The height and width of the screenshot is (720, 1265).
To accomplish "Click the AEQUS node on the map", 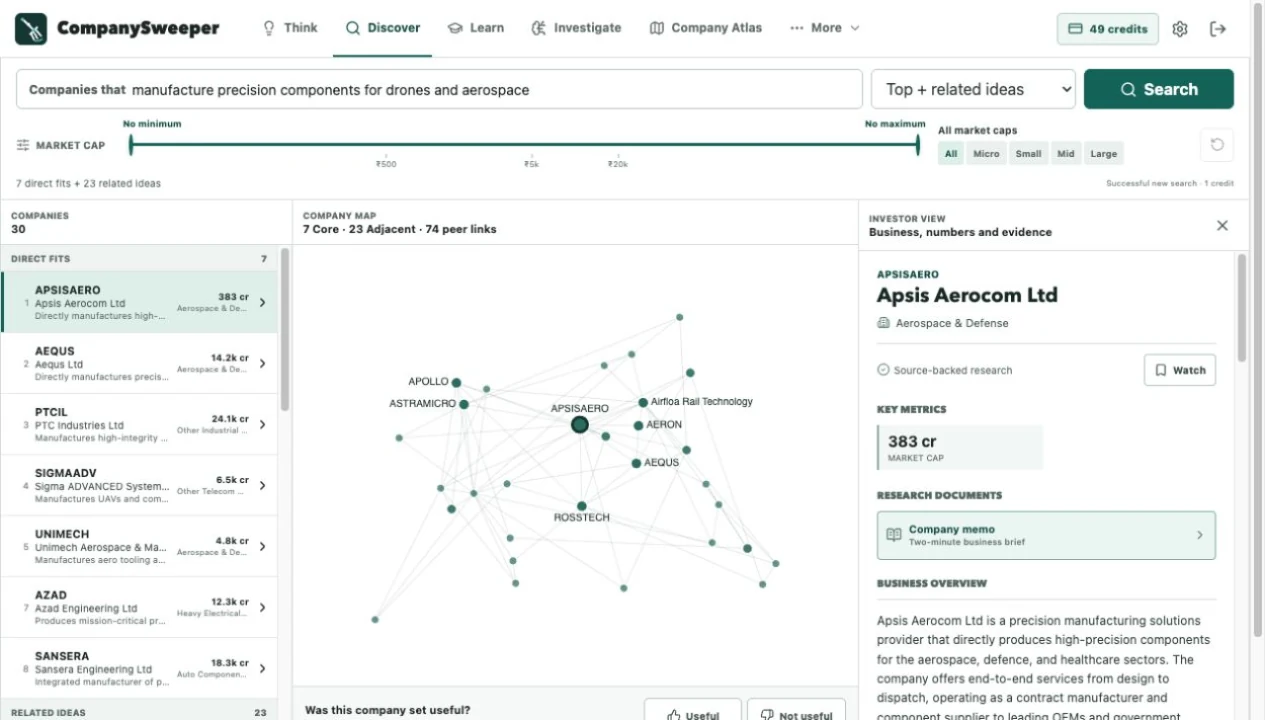I will click(636, 463).
